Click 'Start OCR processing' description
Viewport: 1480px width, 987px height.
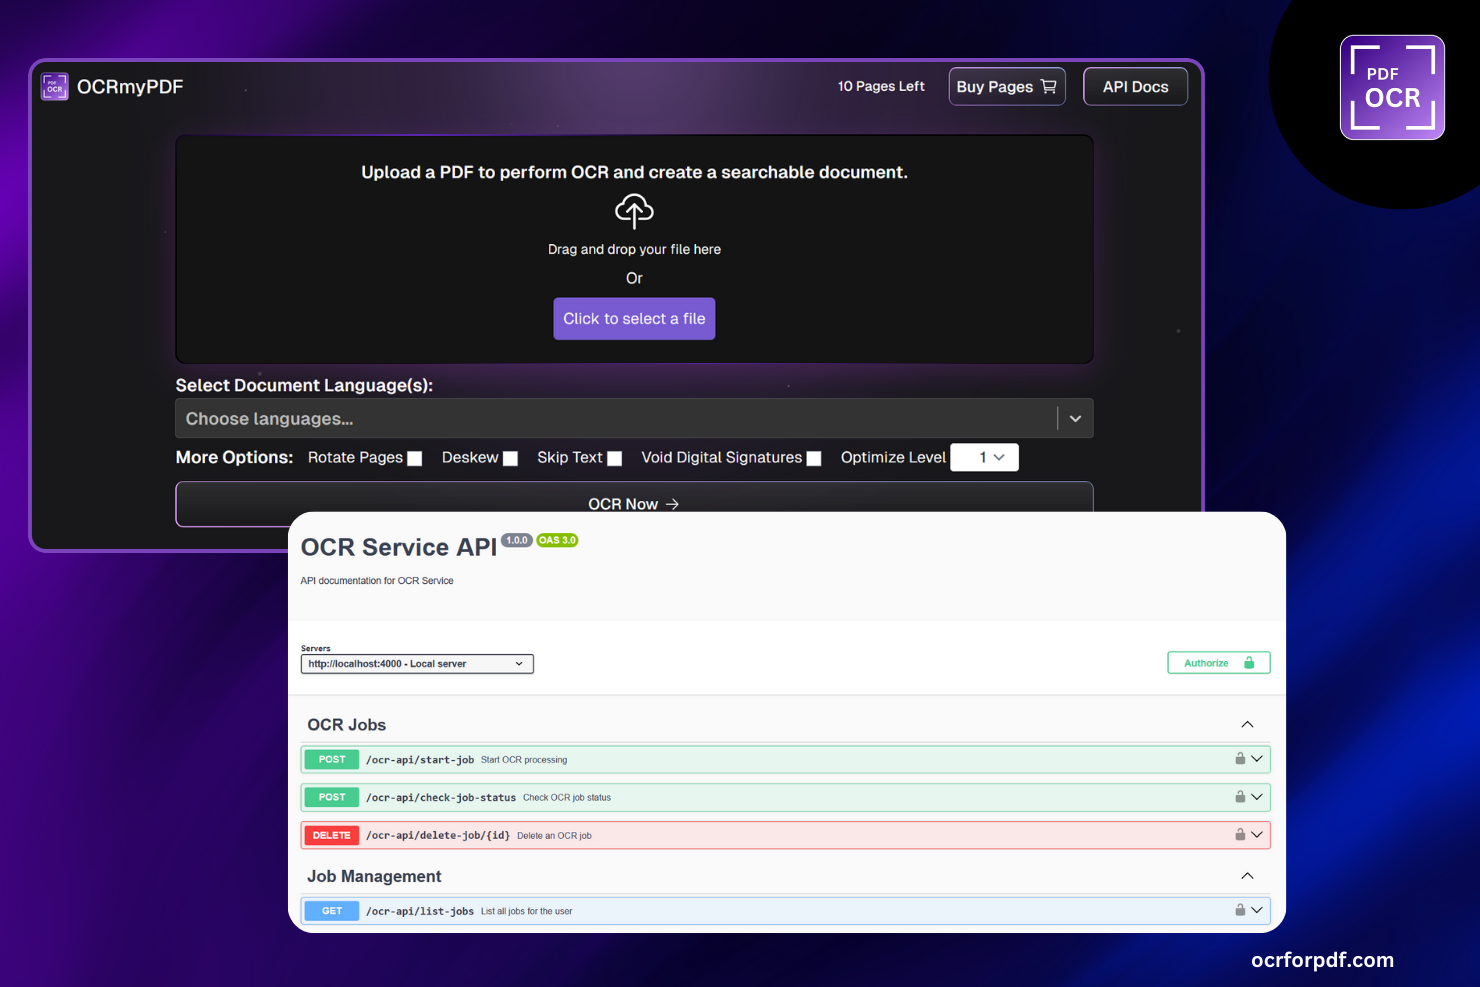[524, 760]
